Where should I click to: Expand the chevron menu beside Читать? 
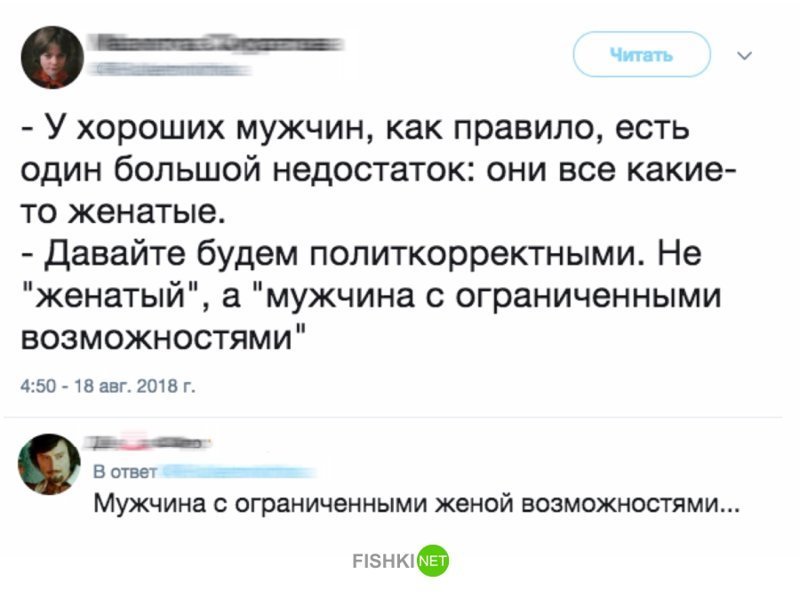[745, 55]
